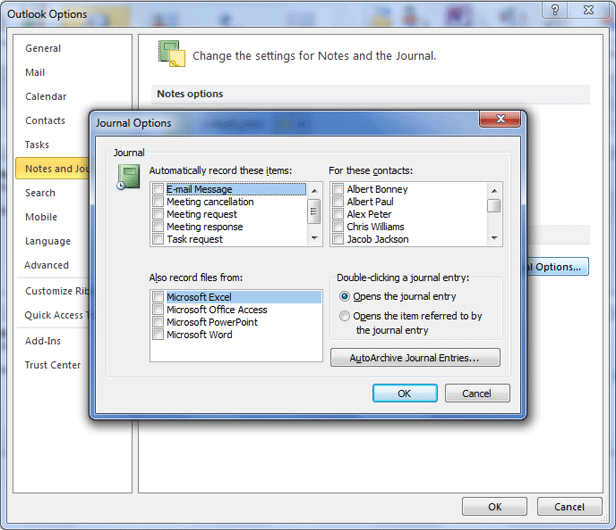Tick the E-mail Message checkbox

pyautogui.click(x=158, y=189)
